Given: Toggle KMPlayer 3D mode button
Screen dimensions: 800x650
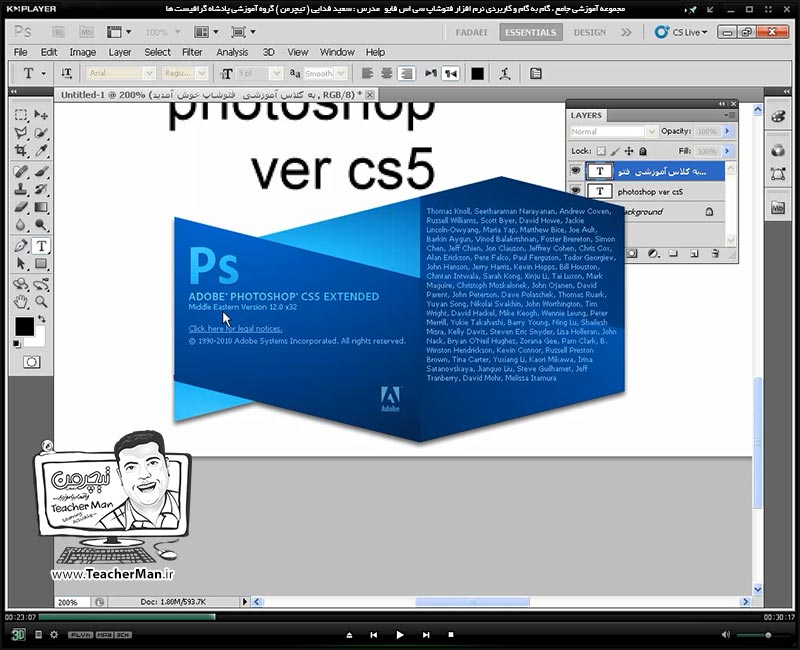Looking at the screenshot, I should (x=18, y=635).
